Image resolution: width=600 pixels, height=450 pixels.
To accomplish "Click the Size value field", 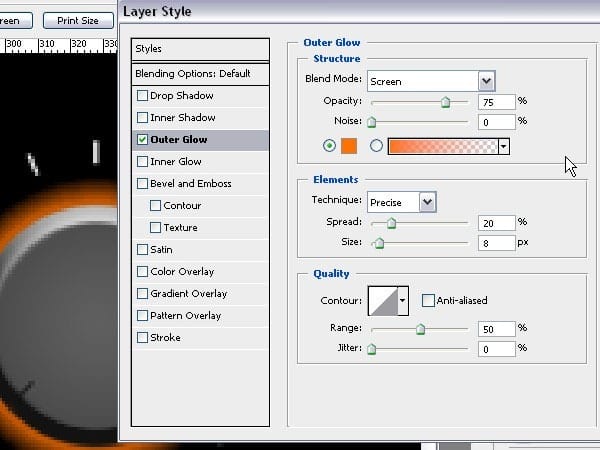I will click(497, 243).
